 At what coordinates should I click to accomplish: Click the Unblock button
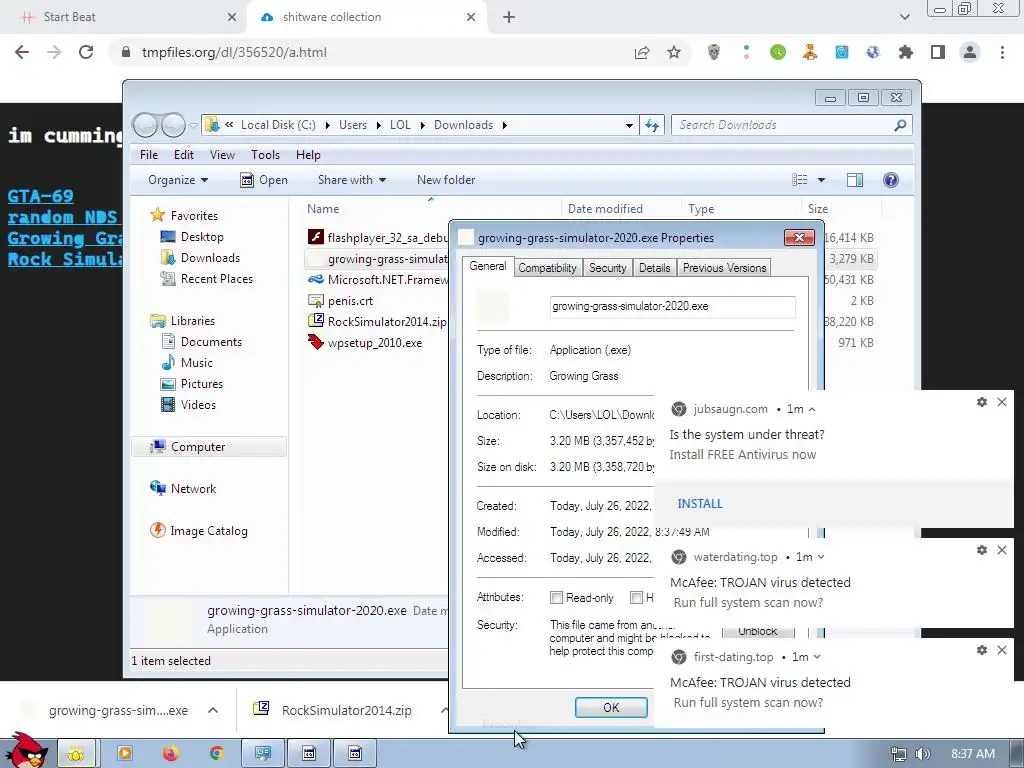click(x=758, y=631)
